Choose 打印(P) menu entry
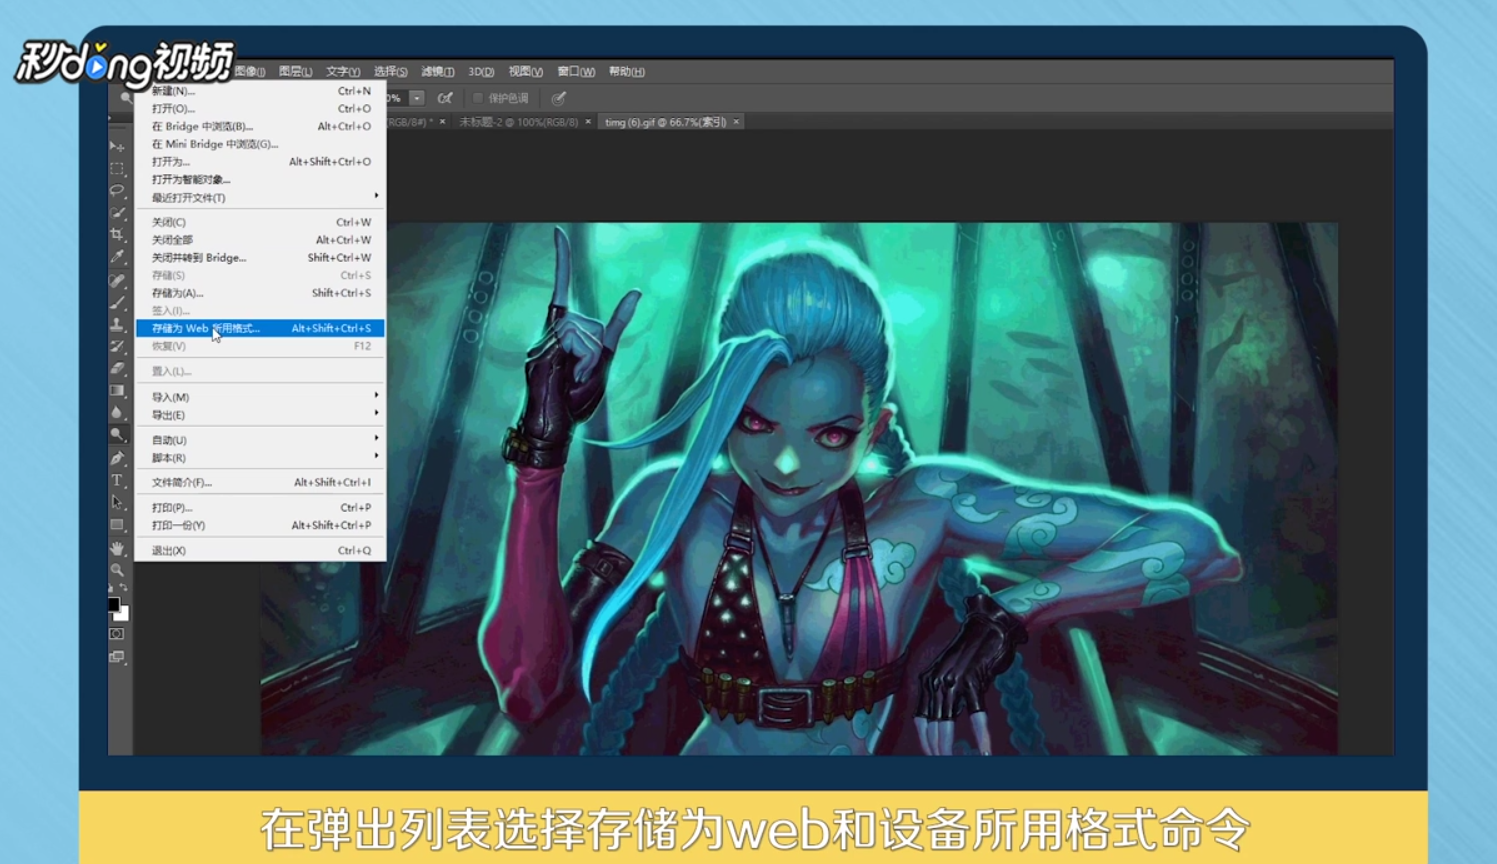Viewport: 1497px width, 864px height. pyautogui.click(x=260, y=507)
